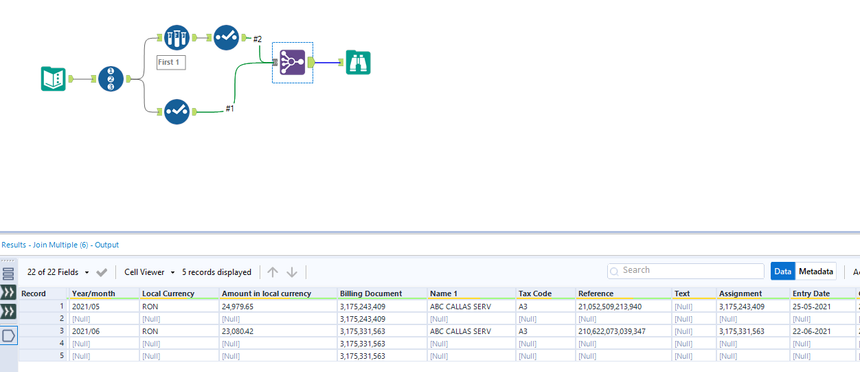
Task: Open the Cell Viewer dropdown
Action: 149,272
